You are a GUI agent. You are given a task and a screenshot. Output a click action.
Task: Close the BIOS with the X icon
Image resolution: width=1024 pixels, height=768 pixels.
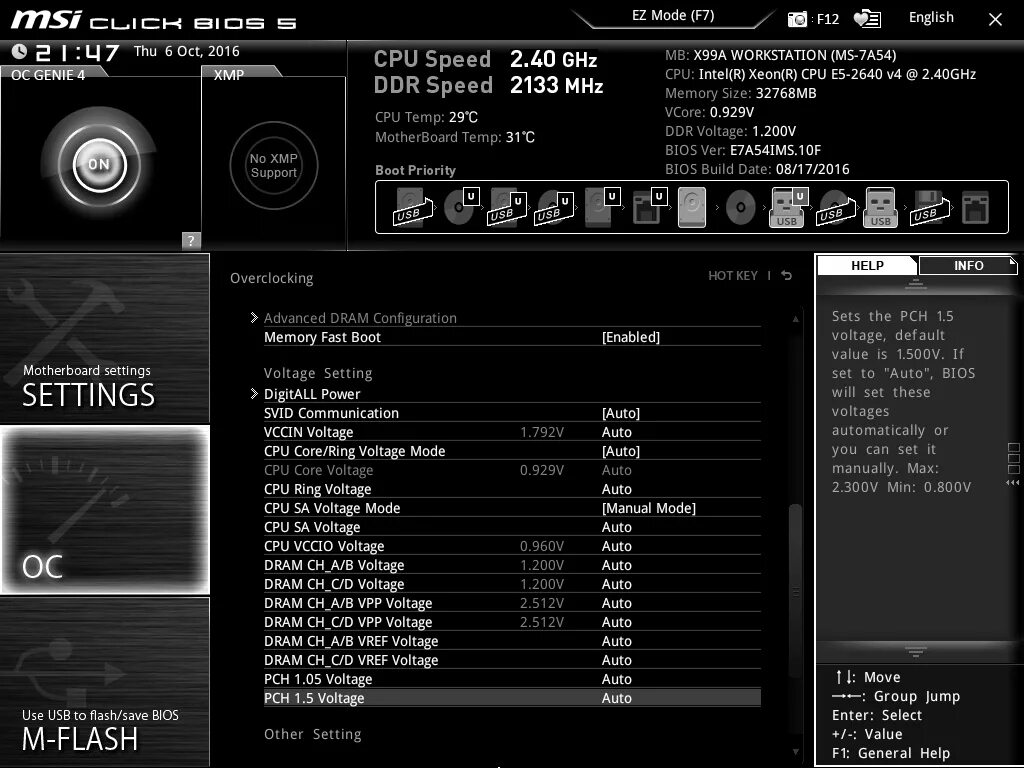coord(995,20)
